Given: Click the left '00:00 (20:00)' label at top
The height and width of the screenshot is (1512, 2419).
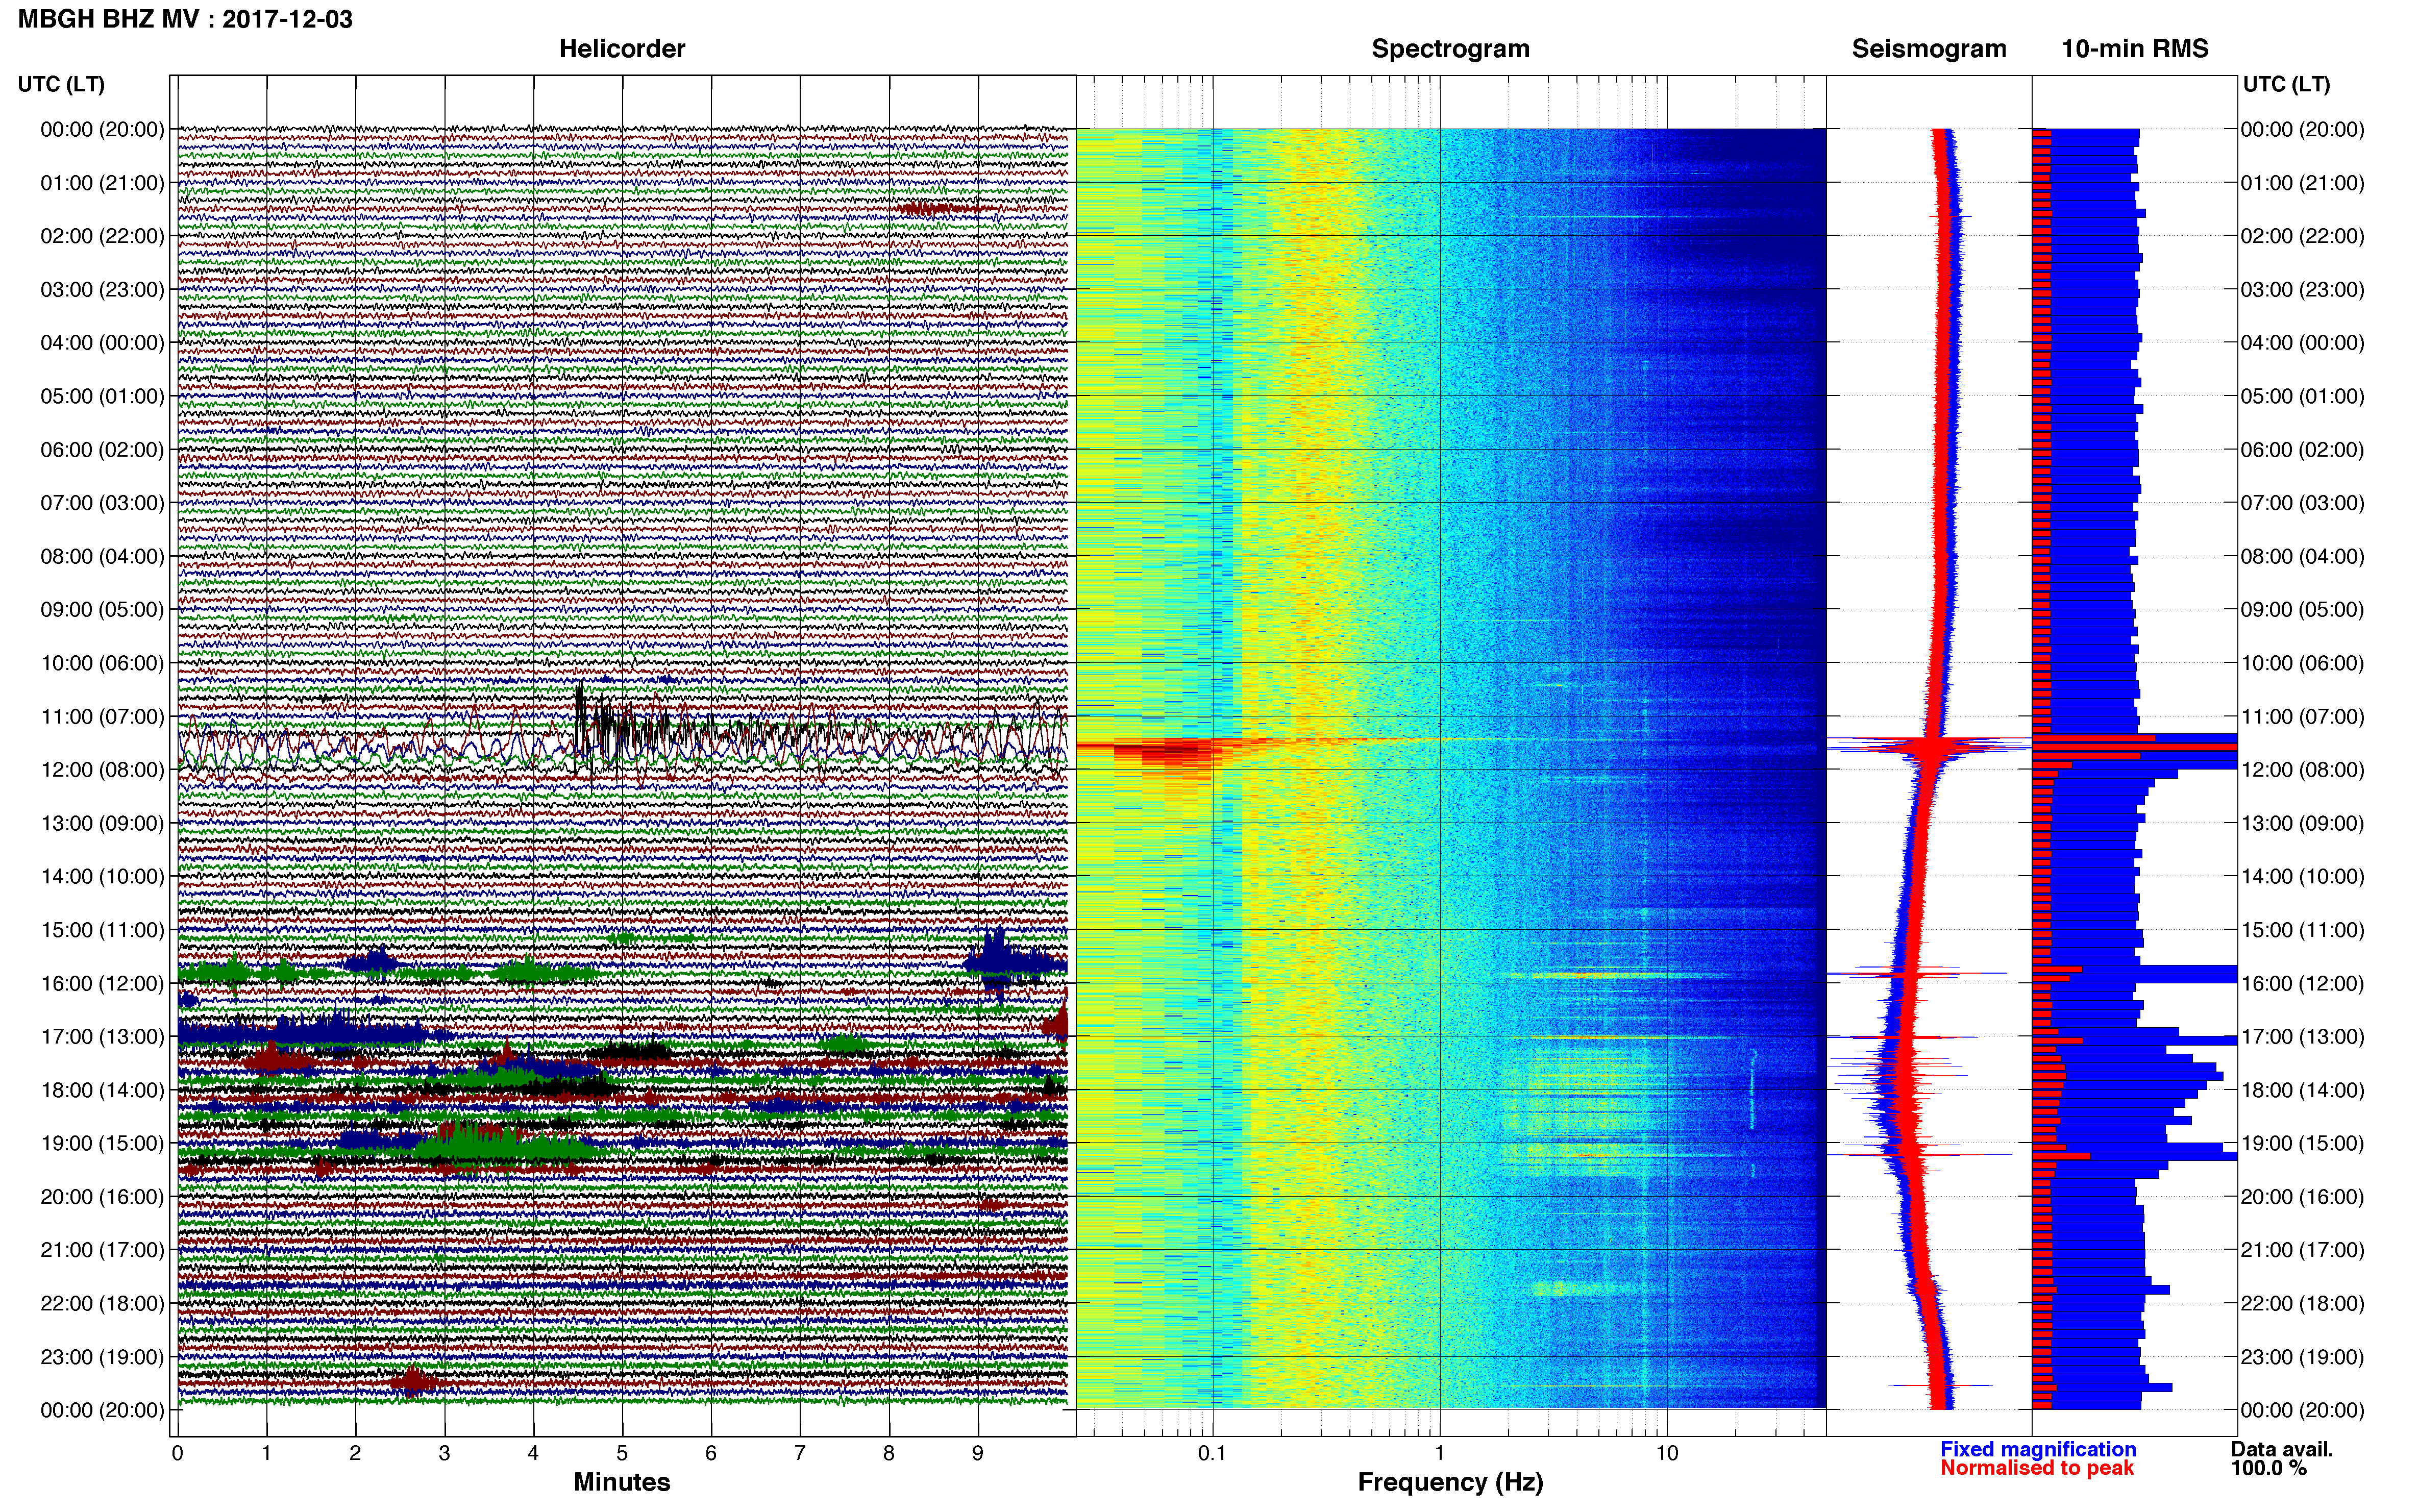Looking at the screenshot, I should pyautogui.click(x=102, y=129).
